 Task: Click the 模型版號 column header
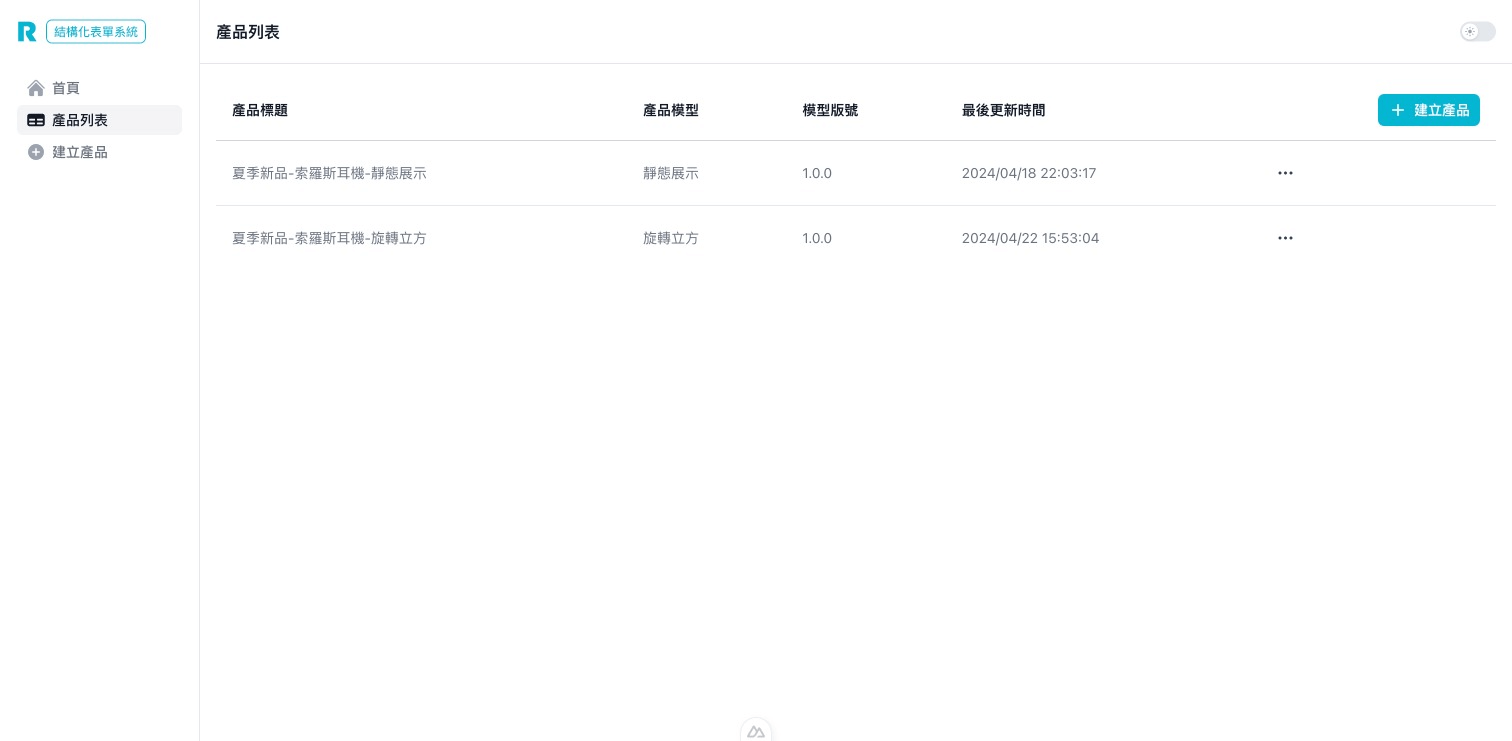point(830,110)
